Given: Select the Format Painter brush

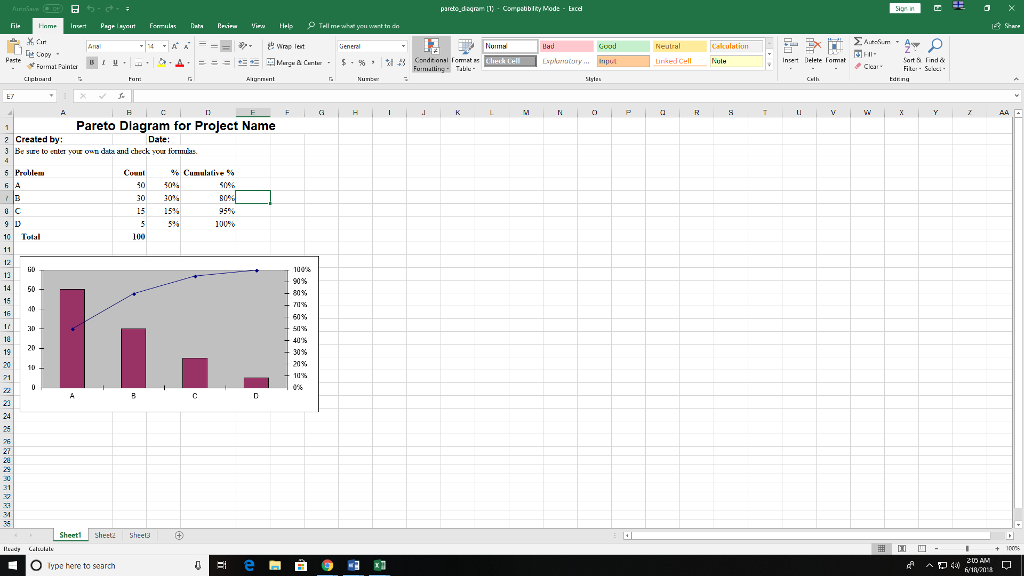Looking at the screenshot, I should (x=31, y=66).
